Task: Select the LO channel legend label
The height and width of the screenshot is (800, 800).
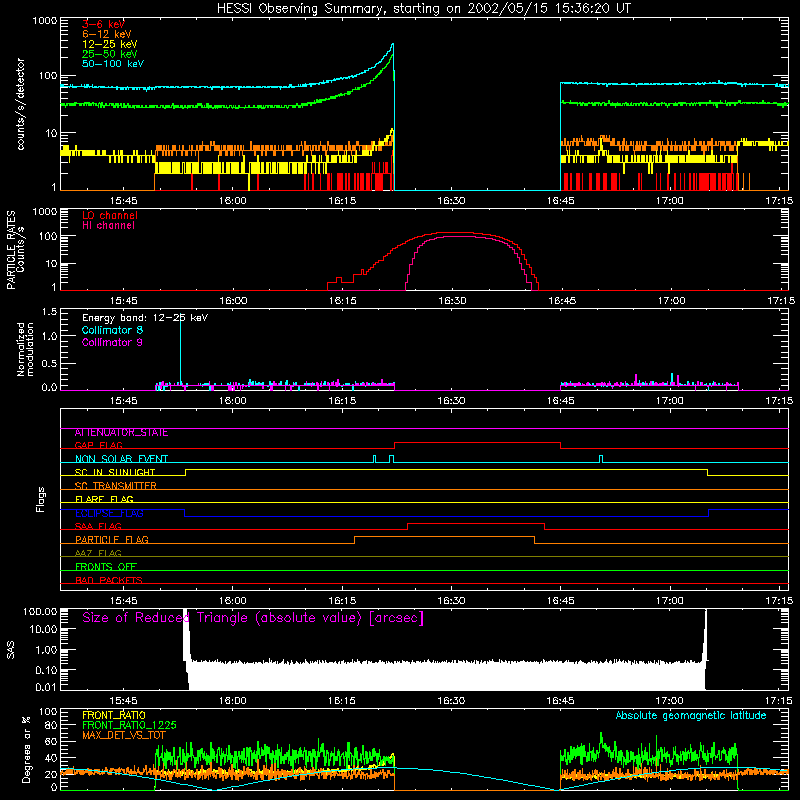Action: click(x=110, y=215)
